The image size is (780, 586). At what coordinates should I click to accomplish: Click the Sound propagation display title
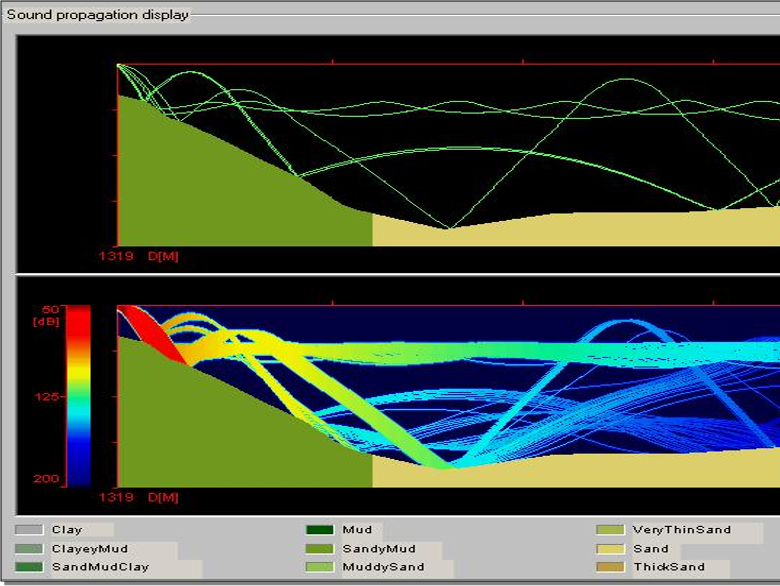coord(97,15)
